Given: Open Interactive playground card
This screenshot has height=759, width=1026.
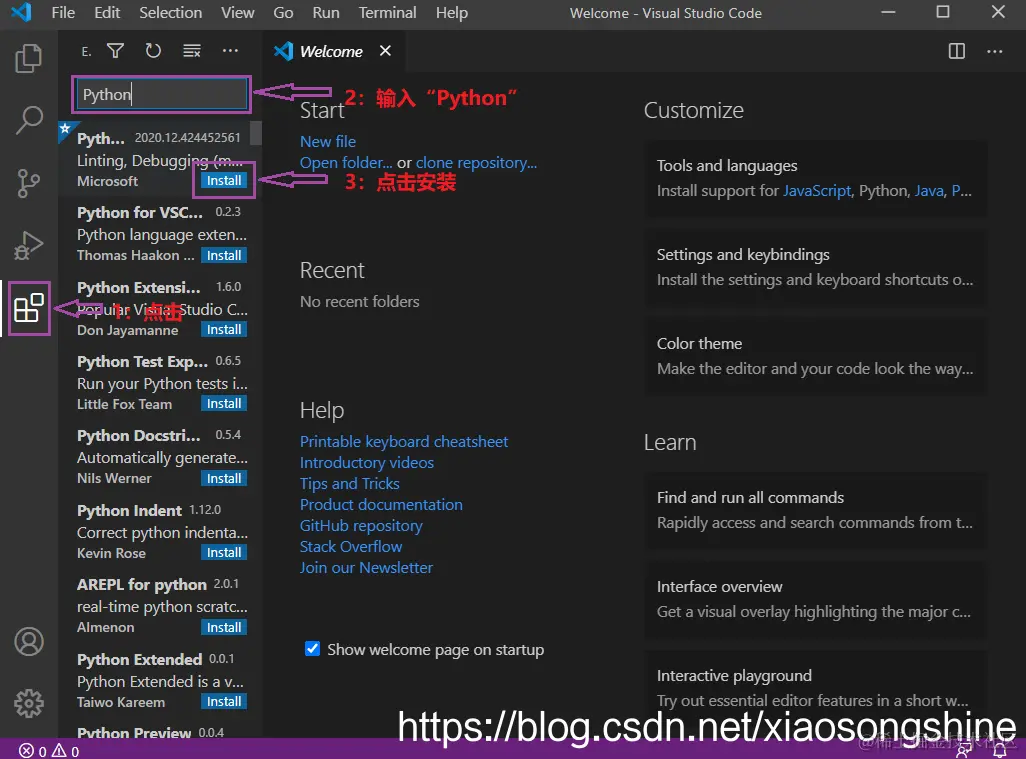Looking at the screenshot, I should 815,687.
